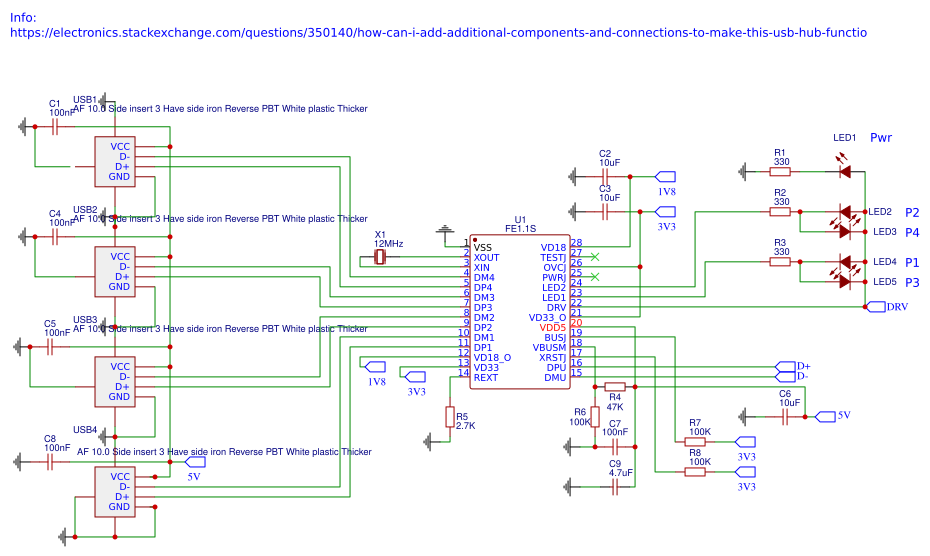Click the 'REXT' pin label
Viewport: 930px width, 556px height.
point(486,377)
